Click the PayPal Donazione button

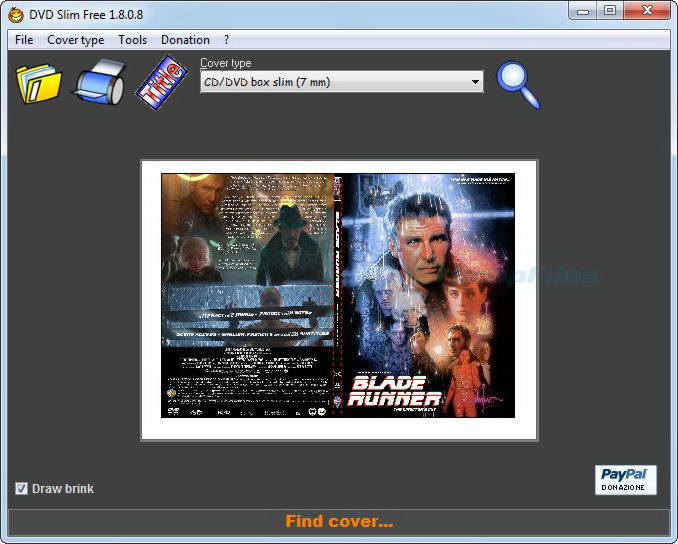pos(626,480)
